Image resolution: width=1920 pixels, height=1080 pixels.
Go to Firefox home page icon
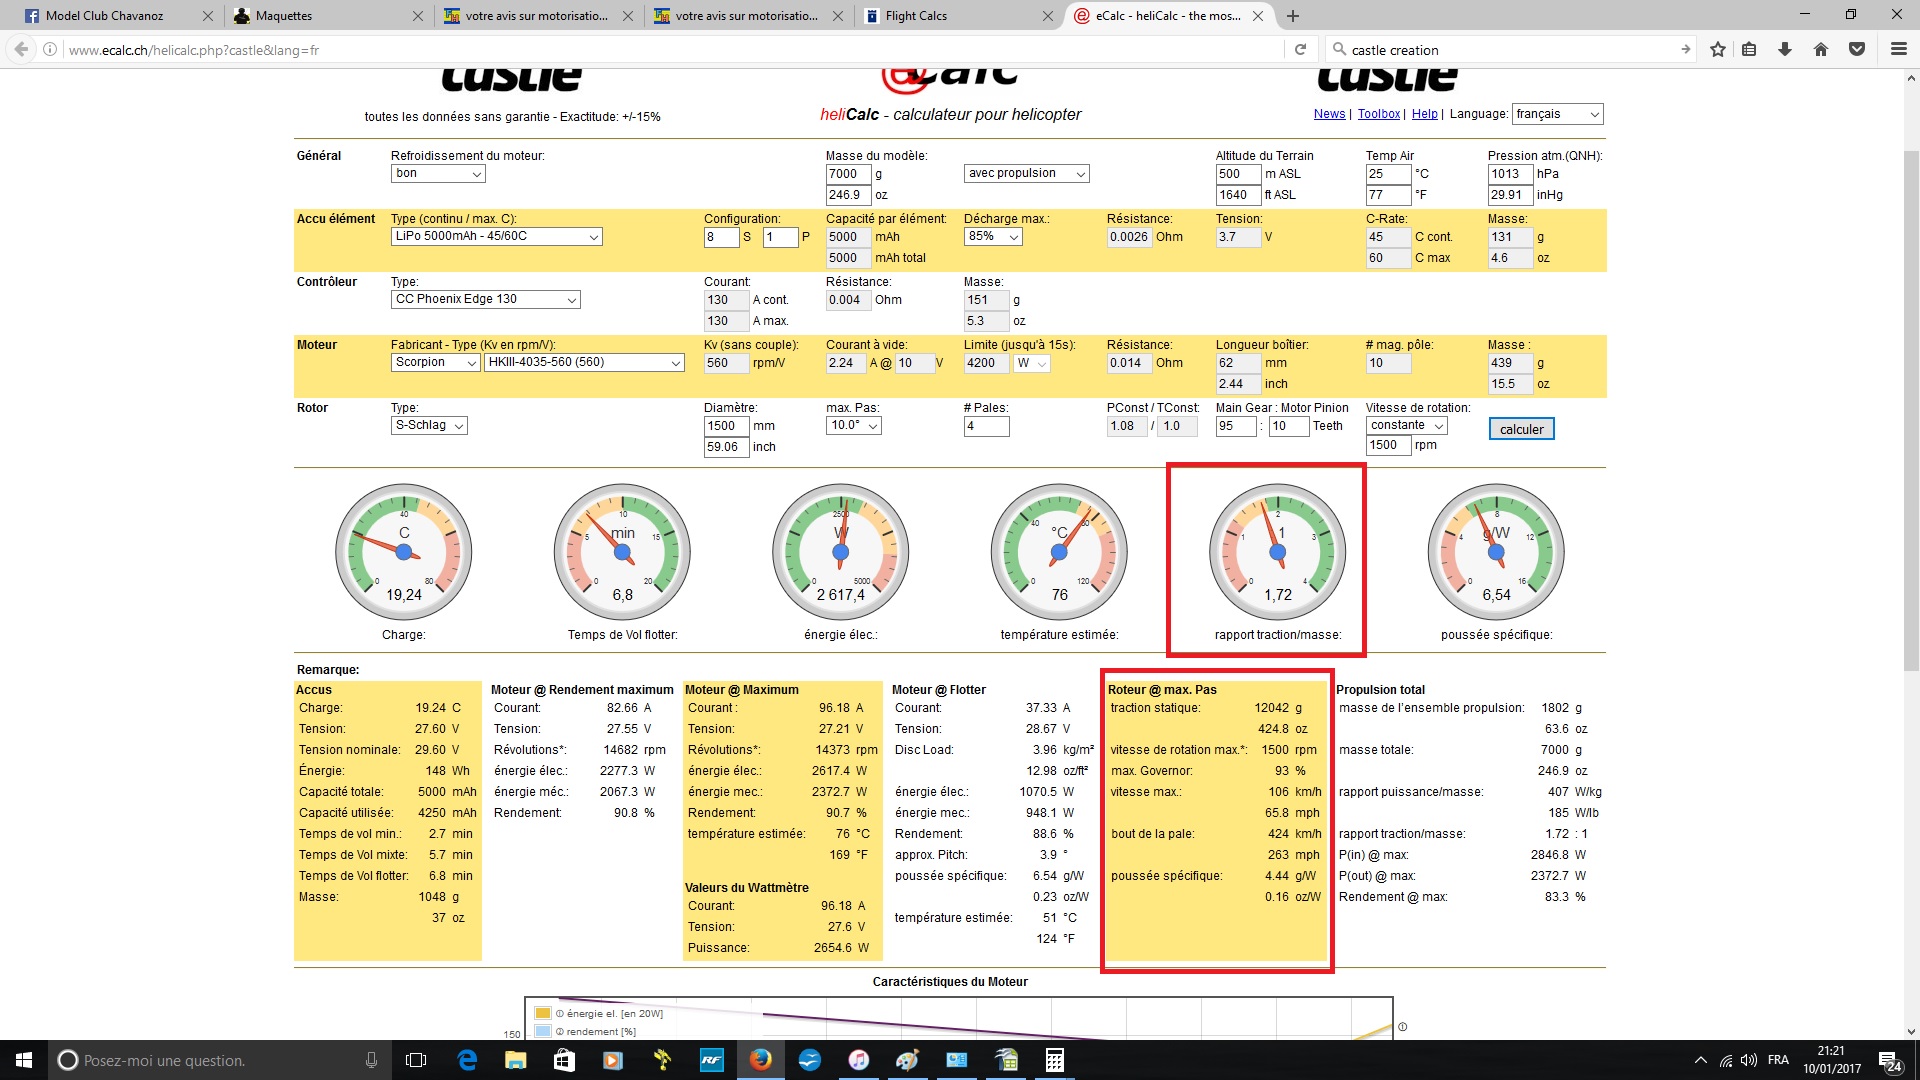1821,49
